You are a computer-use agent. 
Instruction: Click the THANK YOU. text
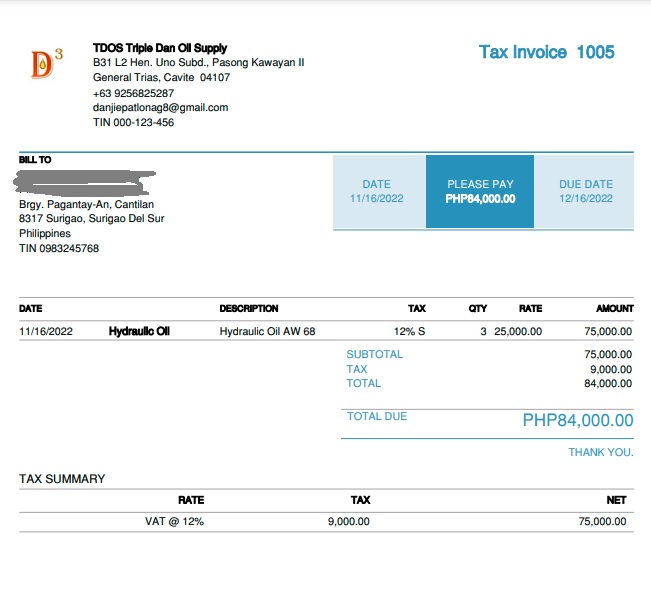pyautogui.click(x=600, y=453)
